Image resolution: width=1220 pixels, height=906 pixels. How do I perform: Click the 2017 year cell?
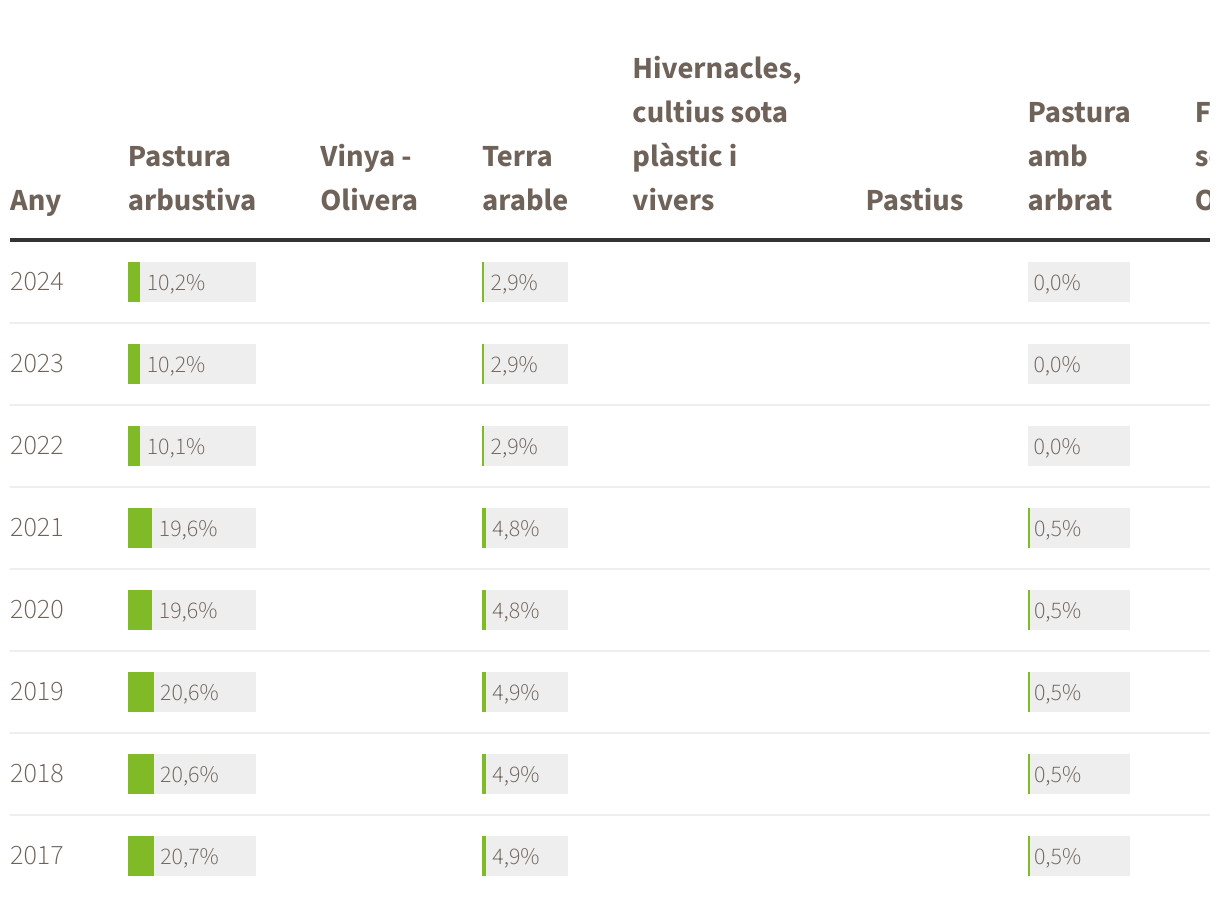tap(37, 856)
